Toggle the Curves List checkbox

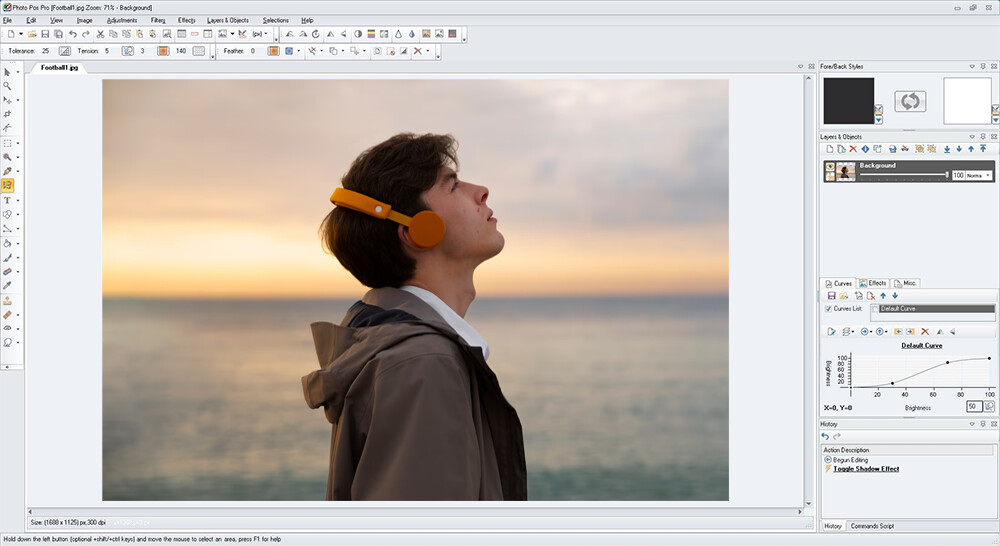coord(827,309)
